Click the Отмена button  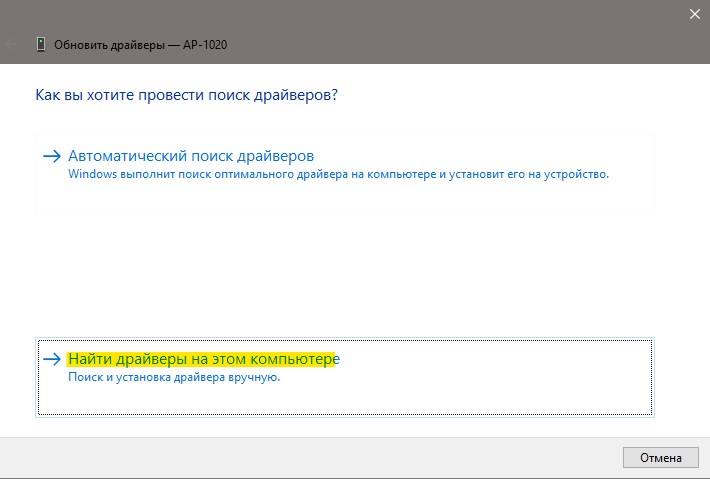point(661,458)
